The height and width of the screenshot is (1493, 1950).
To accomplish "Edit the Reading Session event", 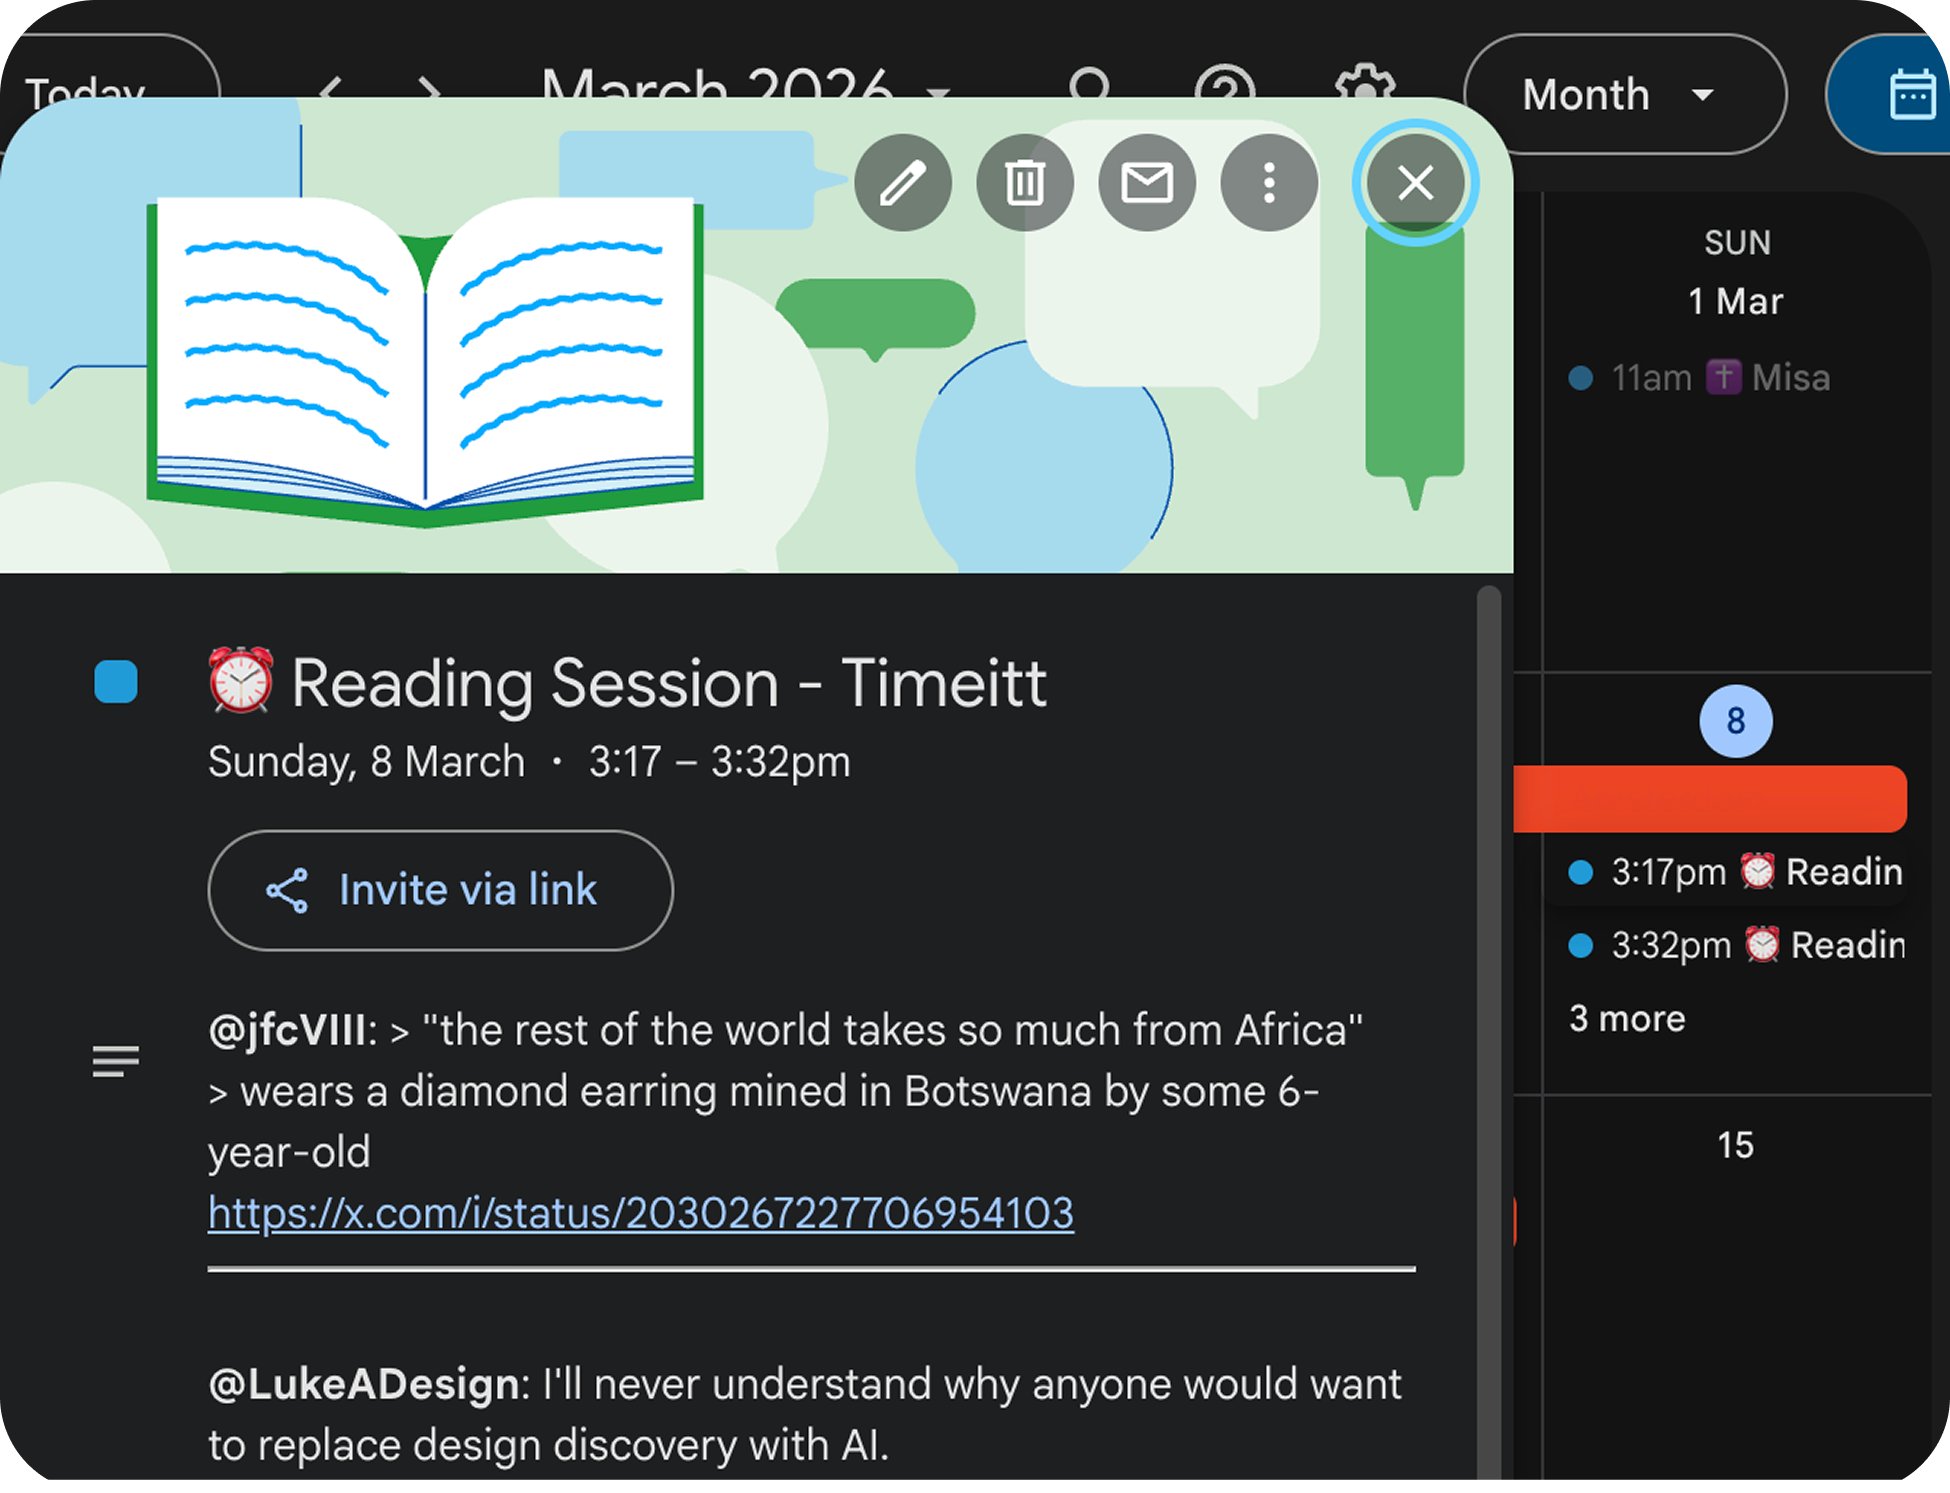I will [903, 183].
